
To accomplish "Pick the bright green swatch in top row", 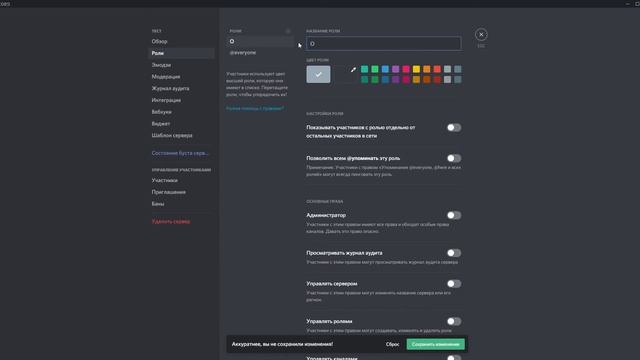I will point(375,69).
